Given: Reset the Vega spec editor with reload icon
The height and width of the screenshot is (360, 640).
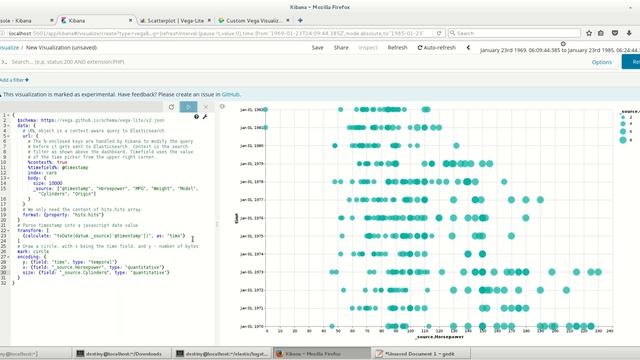Looking at the screenshot, I should [x=171, y=107].
